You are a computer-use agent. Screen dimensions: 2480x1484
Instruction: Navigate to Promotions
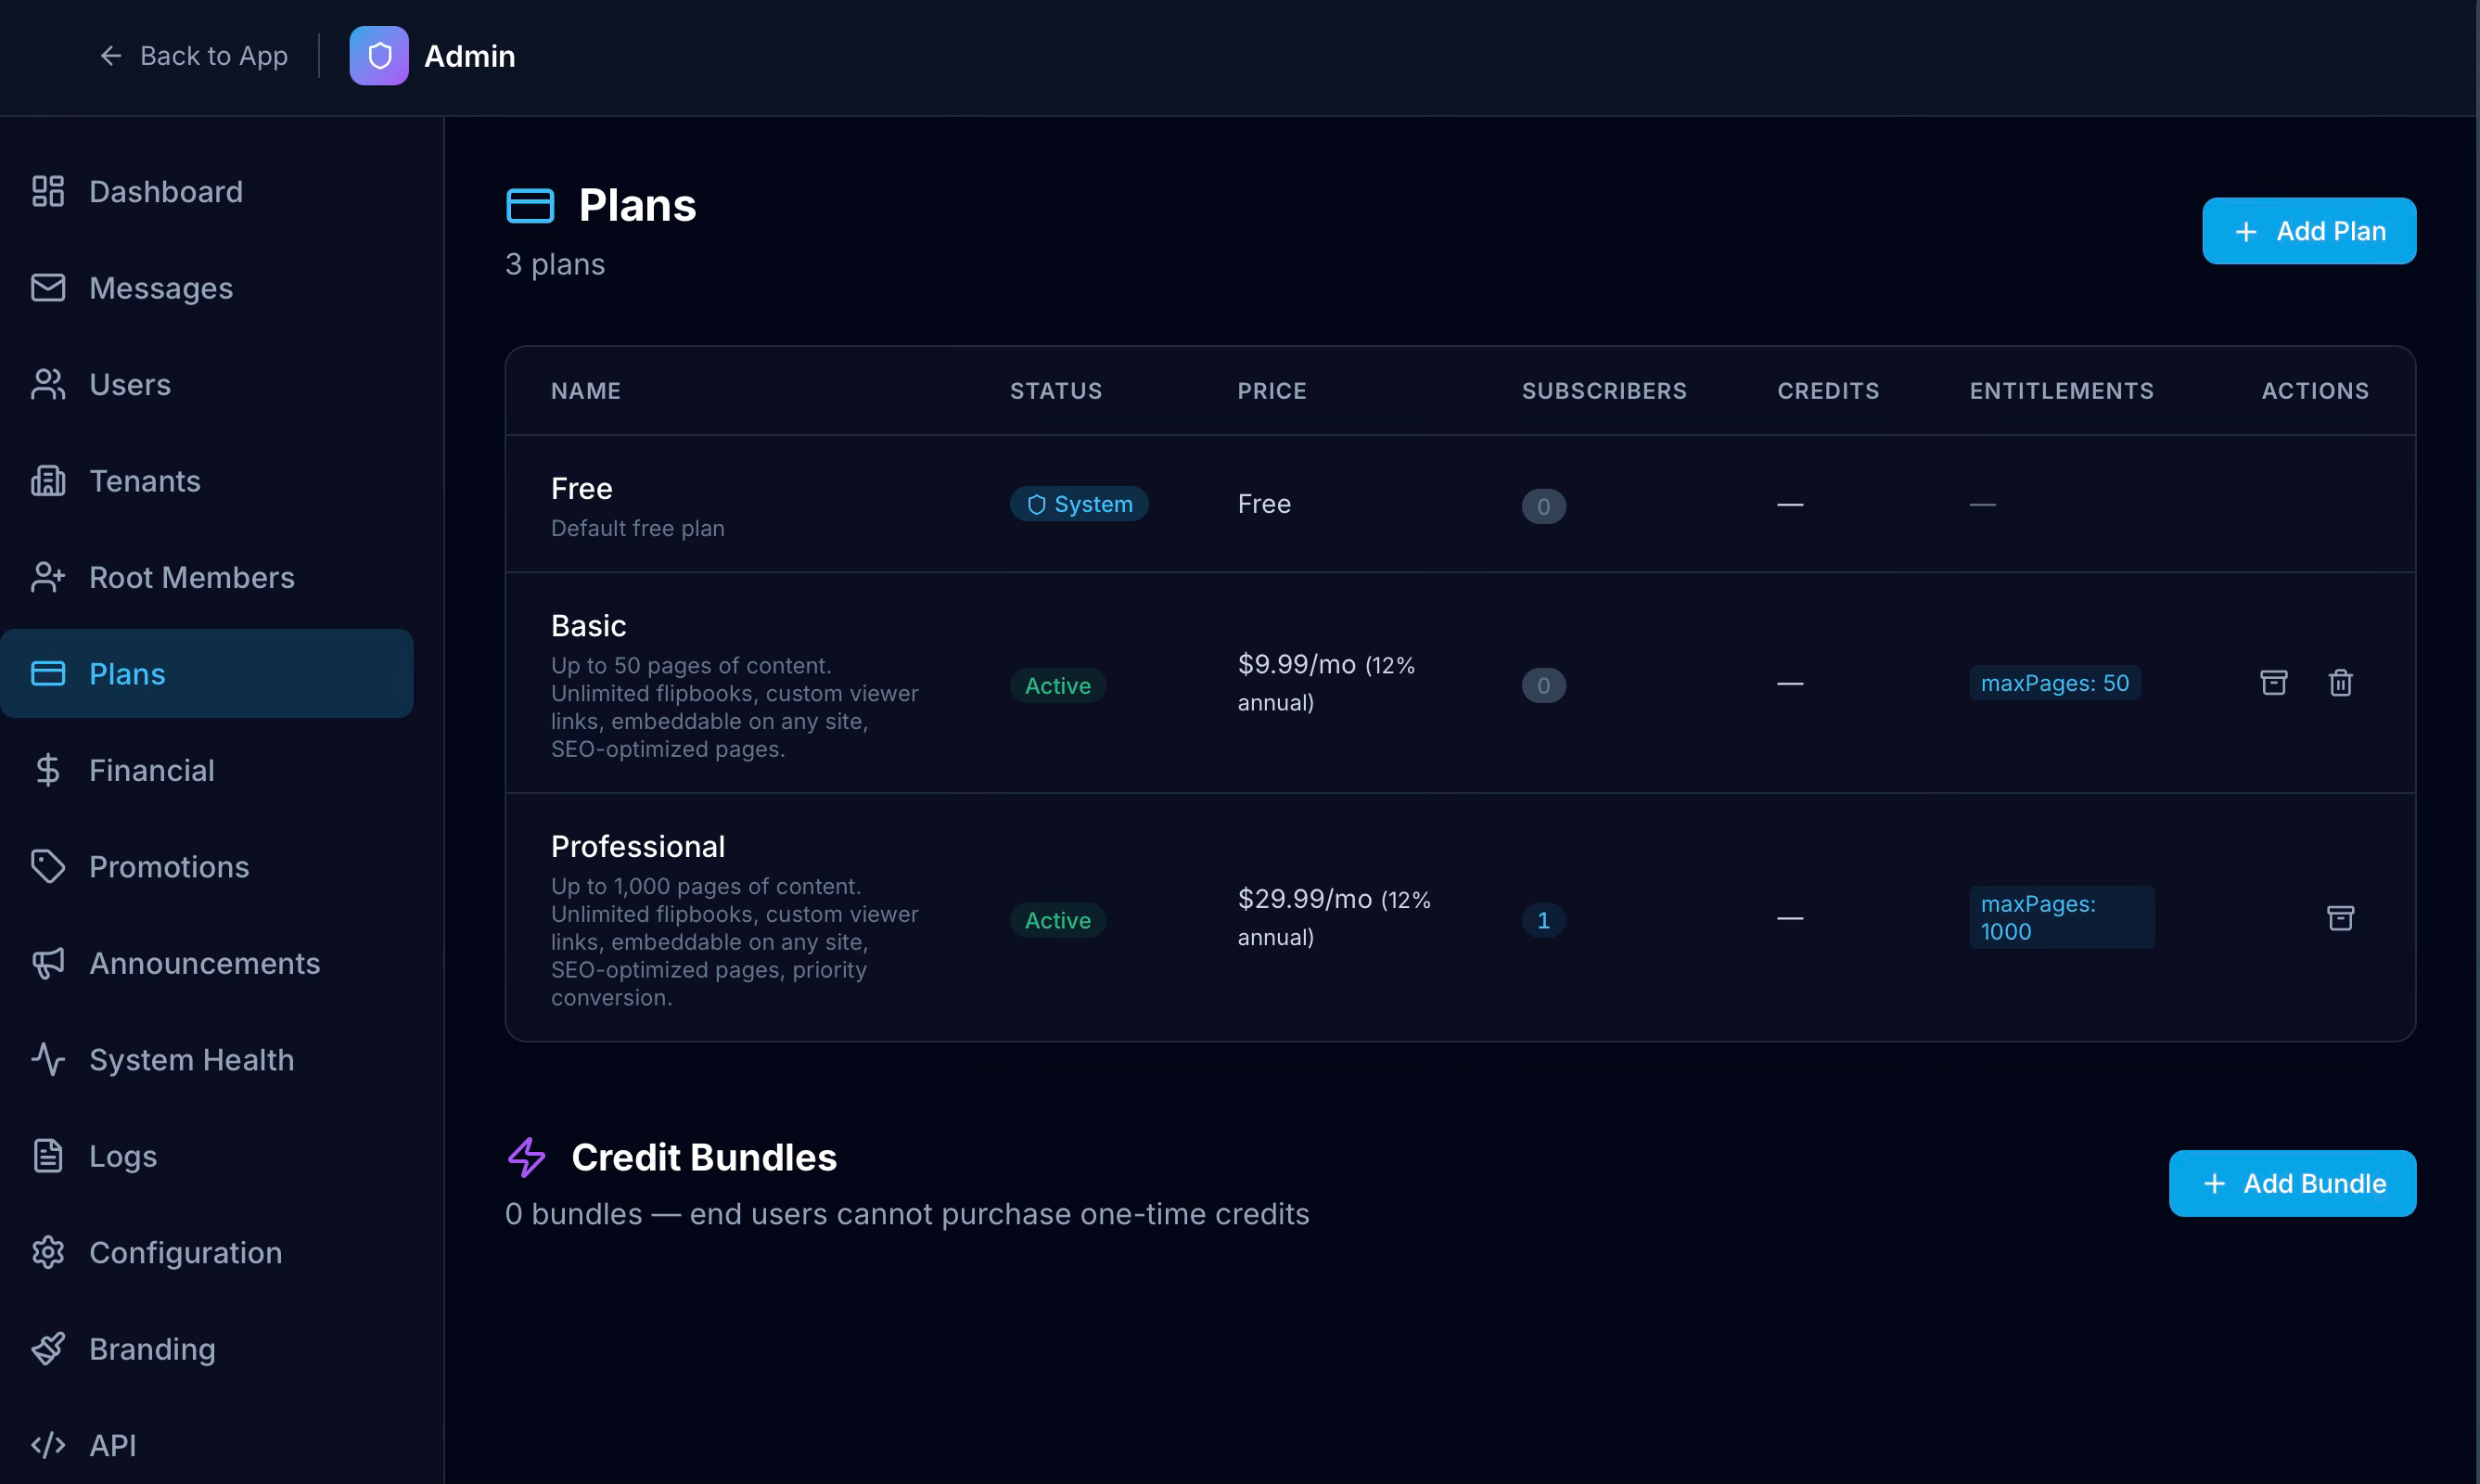[168, 867]
